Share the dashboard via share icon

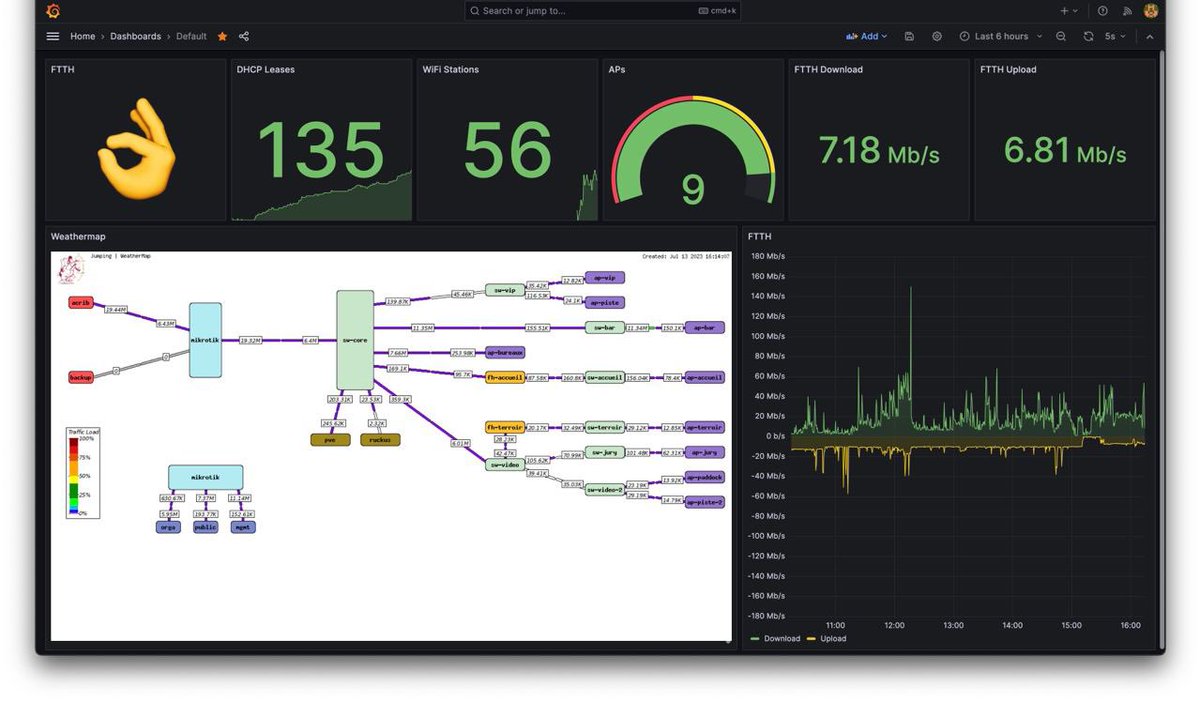pyautogui.click(x=244, y=36)
